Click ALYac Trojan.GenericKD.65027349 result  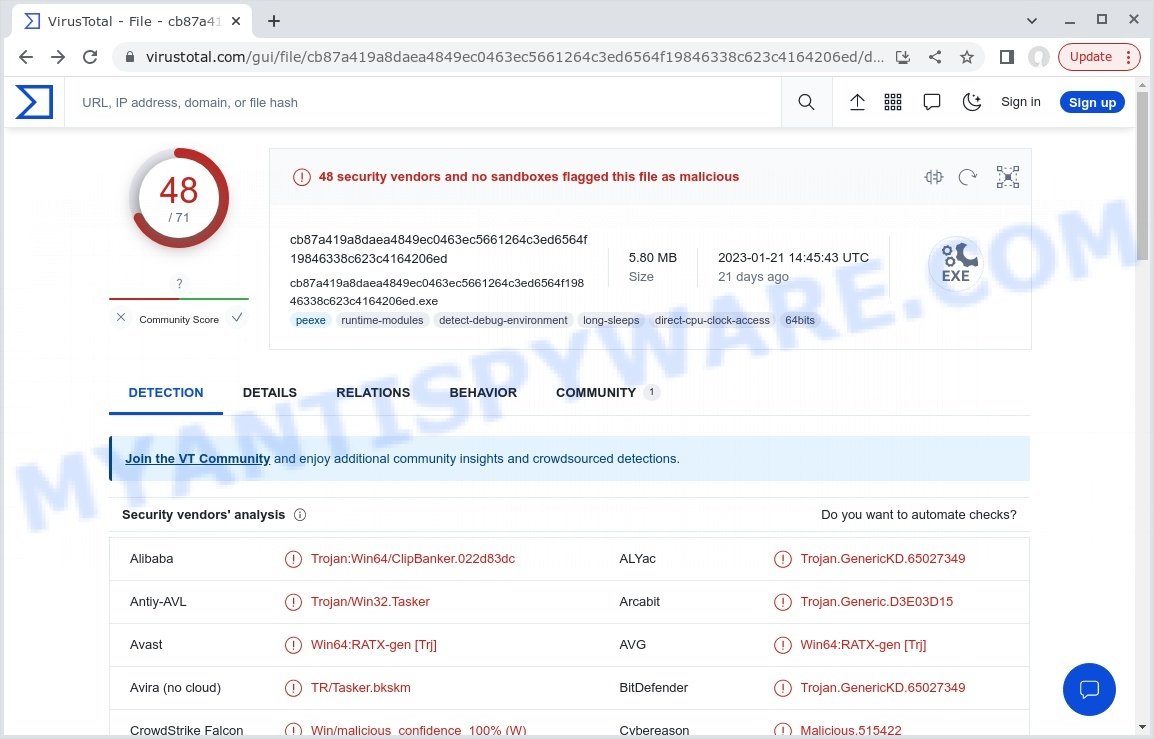pyautogui.click(x=882, y=559)
